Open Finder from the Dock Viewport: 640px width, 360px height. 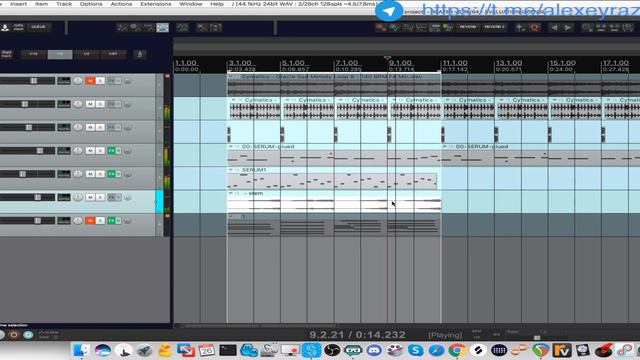pyautogui.click(x=82, y=350)
